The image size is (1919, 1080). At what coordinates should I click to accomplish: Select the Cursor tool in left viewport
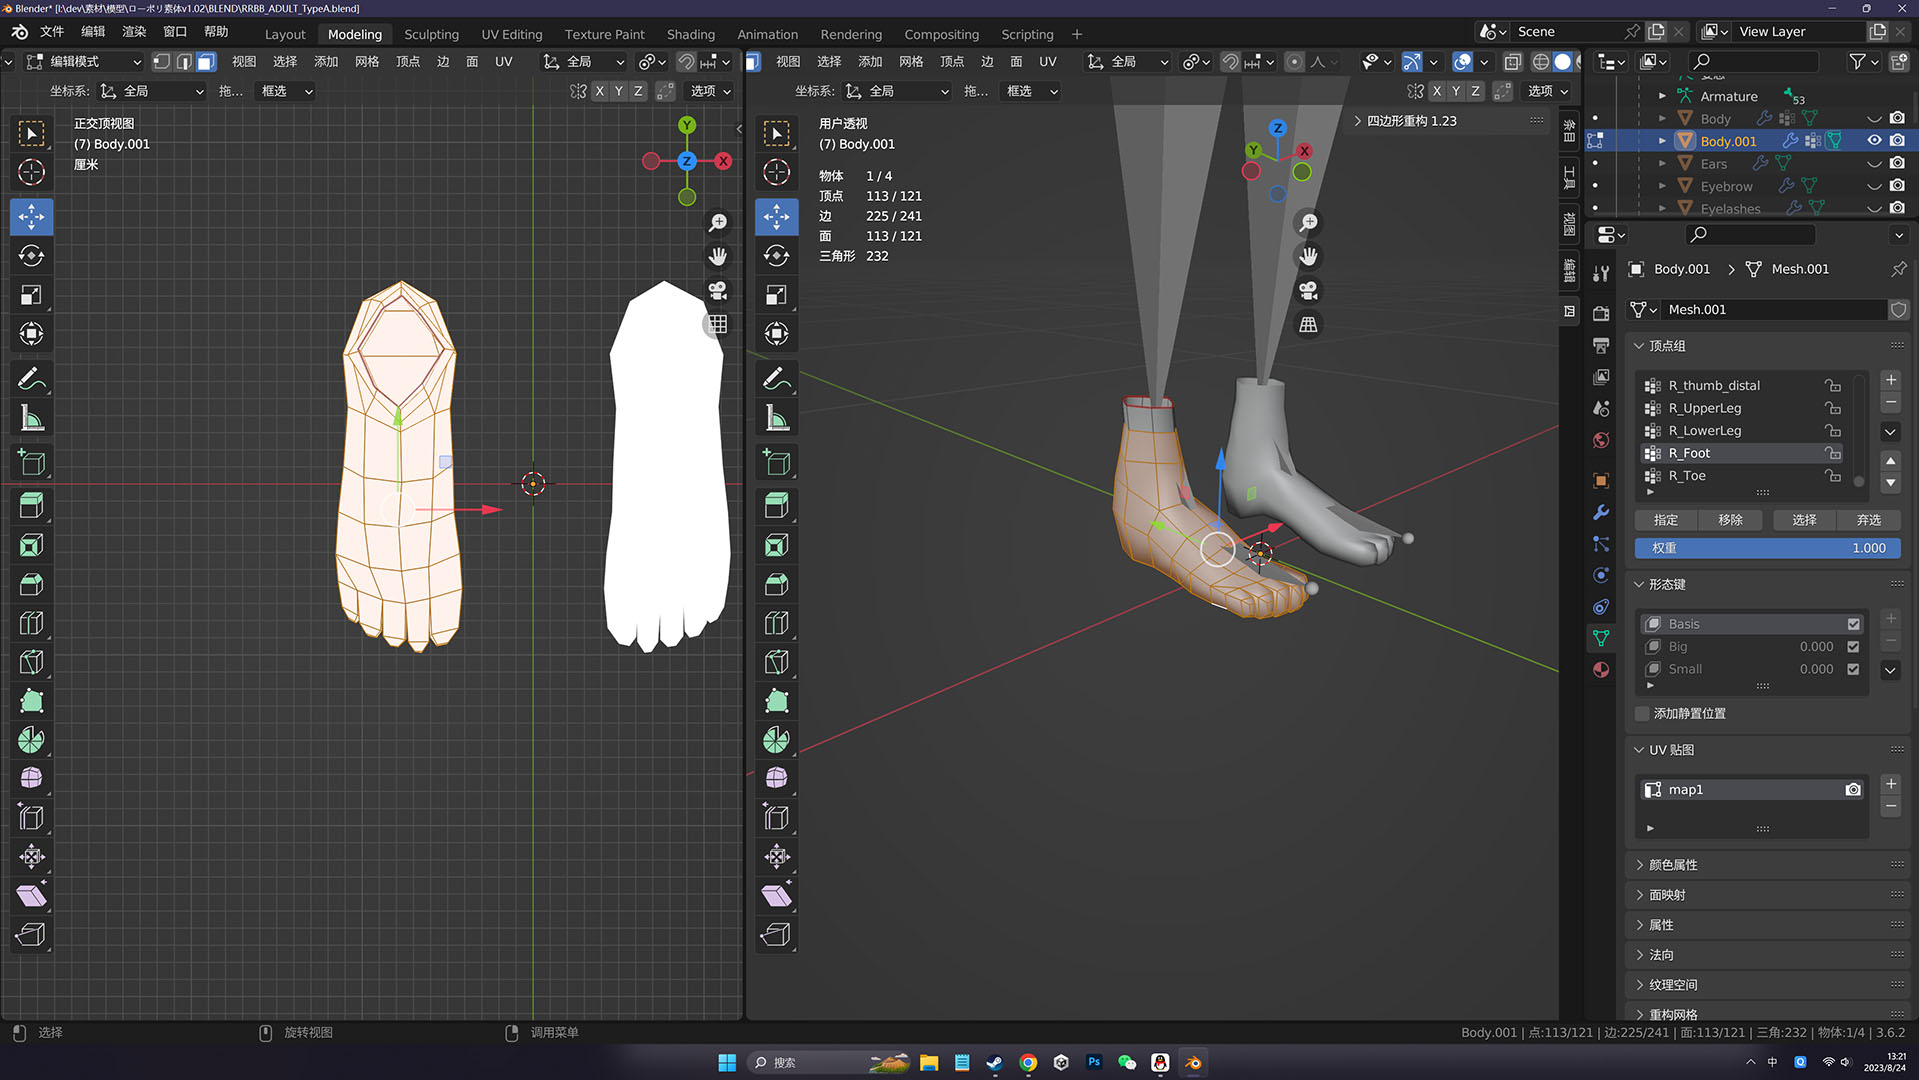(x=31, y=172)
